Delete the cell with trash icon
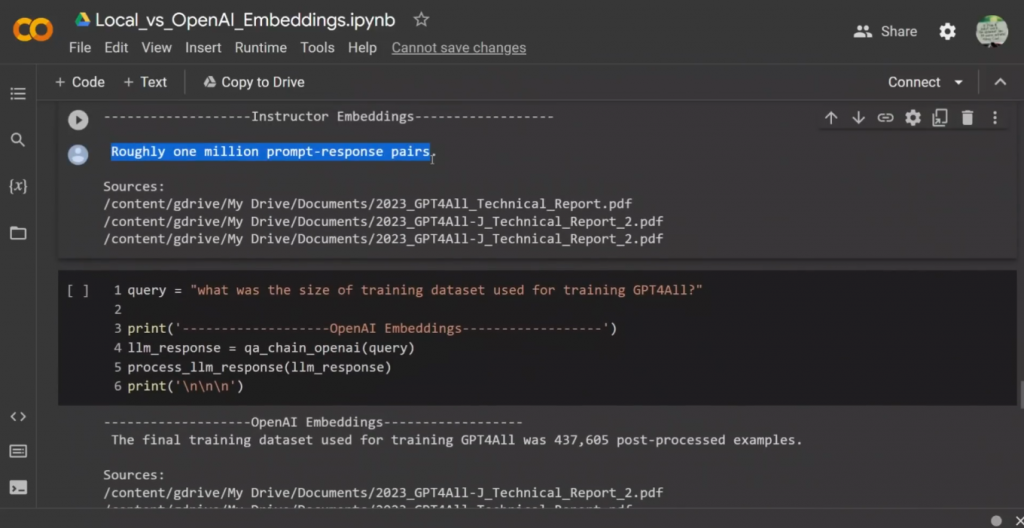This screenshot has width=1024, height=528. [967, 118]
